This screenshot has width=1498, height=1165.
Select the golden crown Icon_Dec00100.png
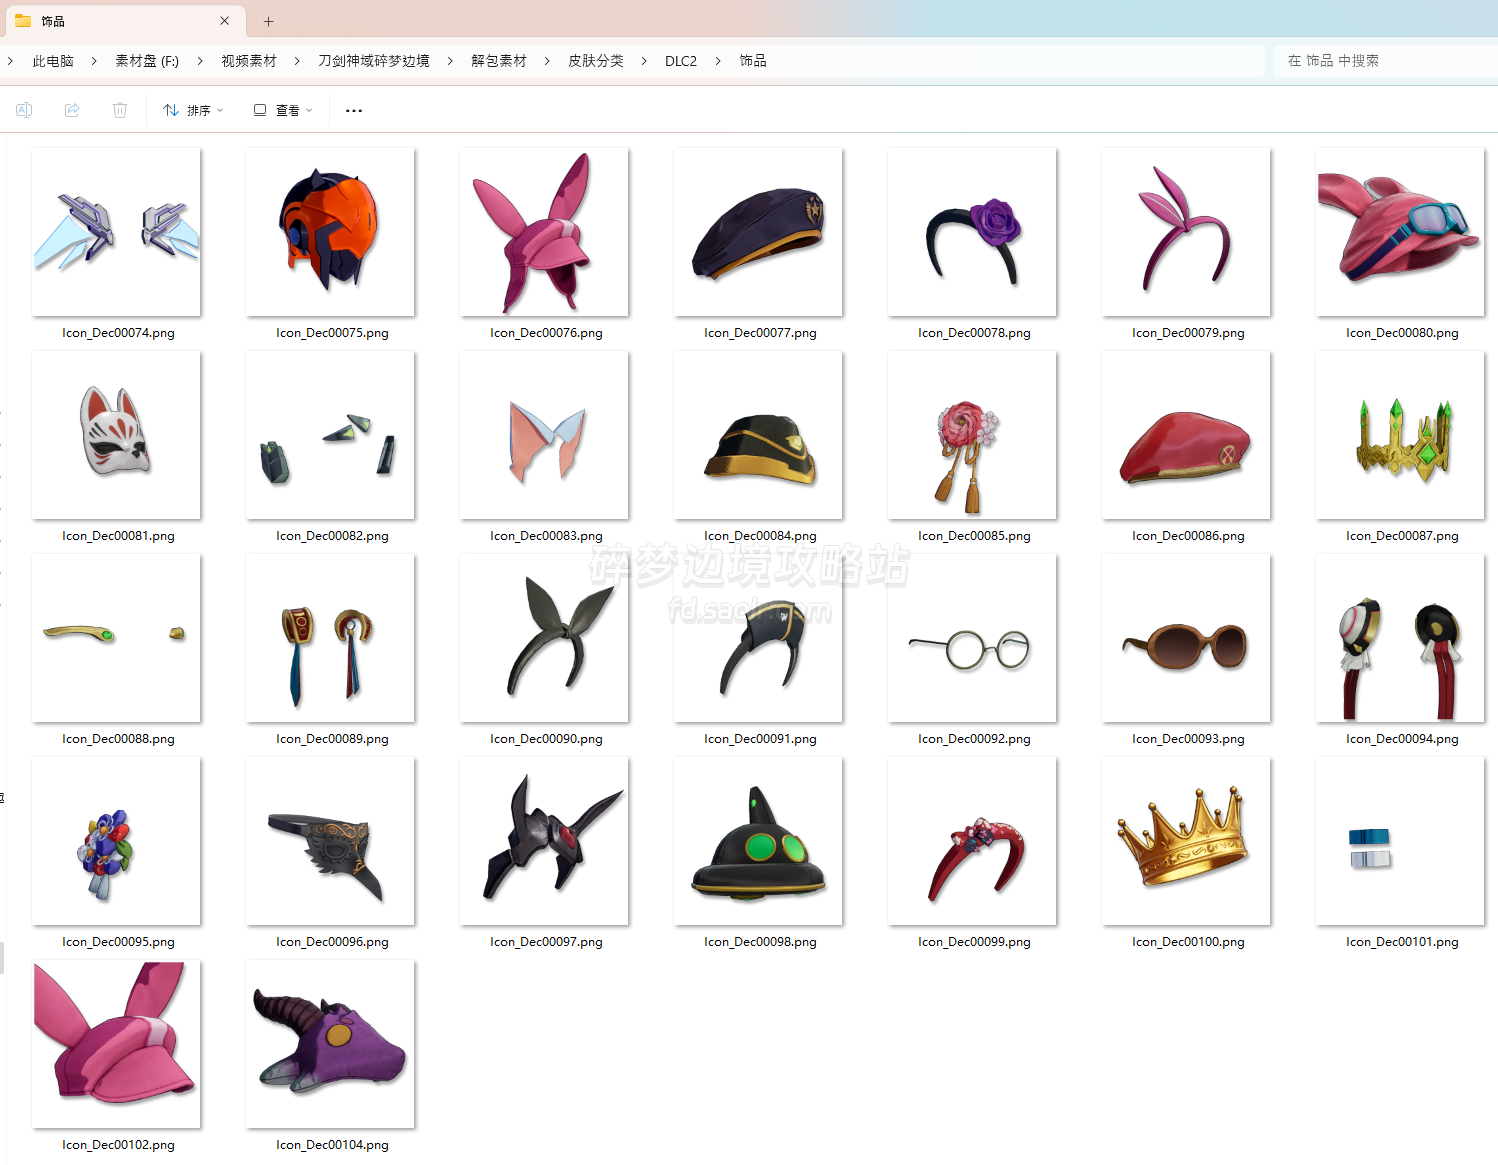[1186, 841]
